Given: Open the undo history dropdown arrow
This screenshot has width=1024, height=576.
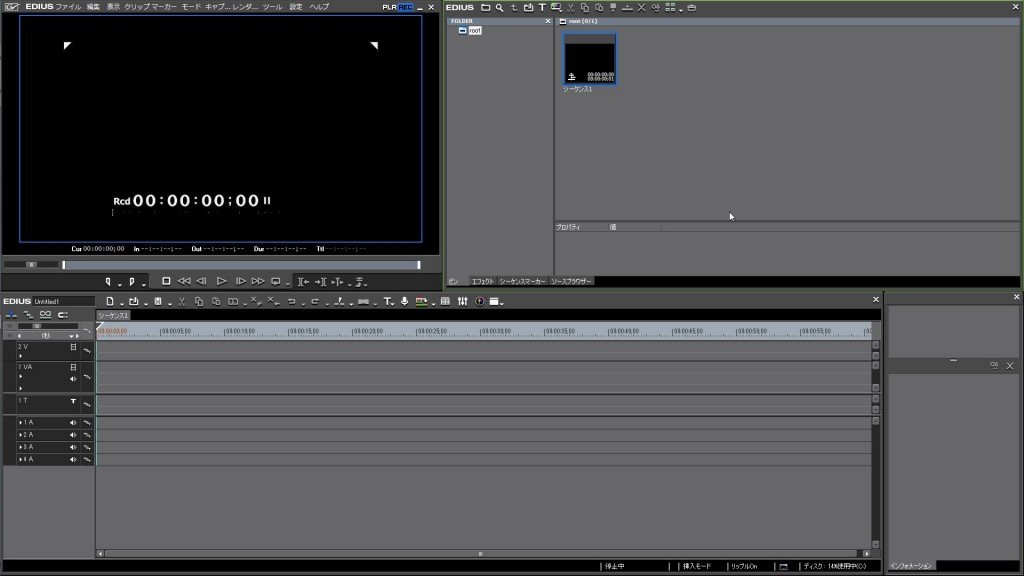Looking at the screenshot, I should [304, 304].
